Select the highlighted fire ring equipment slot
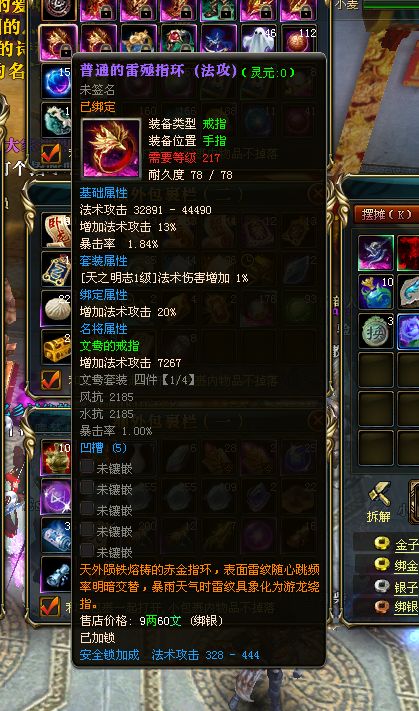 pyautogui.click(x=58, y=42)
